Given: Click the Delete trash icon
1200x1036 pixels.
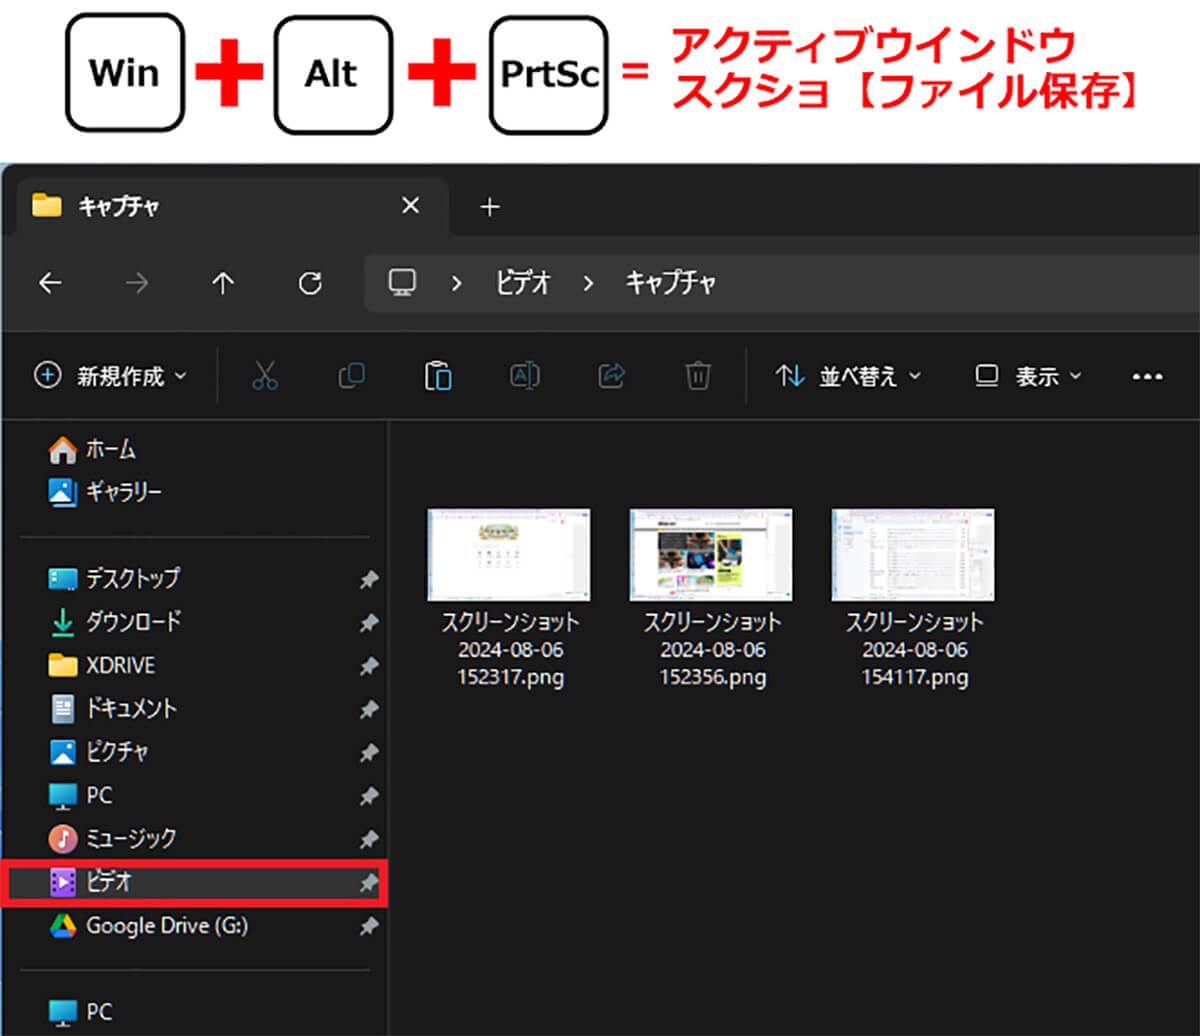Looking at the screenshot, I should tap(698, 375).
